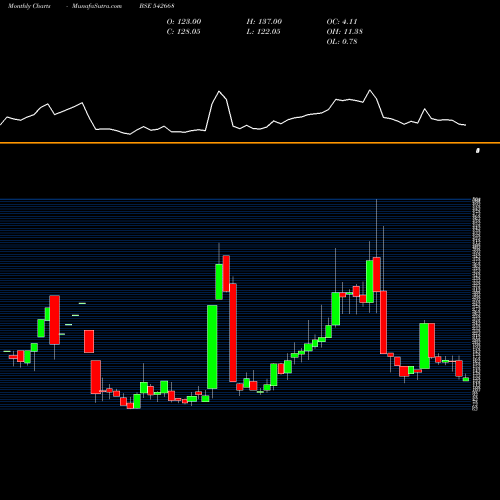Click the open price O: 123.00

(x=184, y=22)
